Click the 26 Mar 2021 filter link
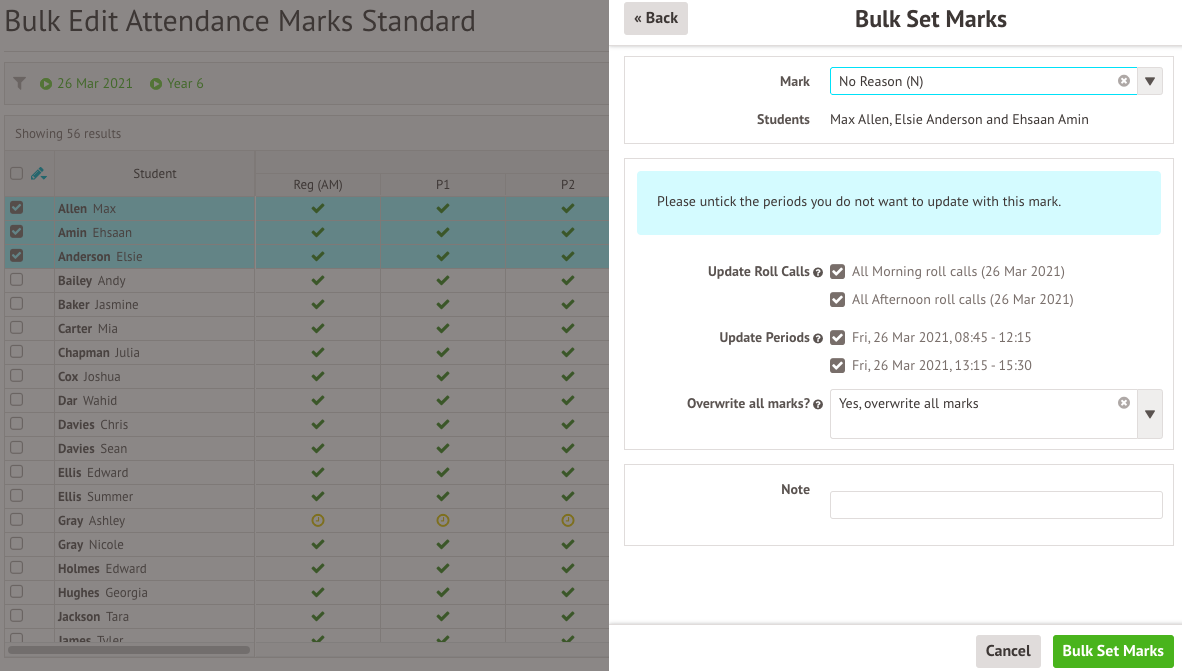This screenshot has width=1182, height=671. pos(95,84)
